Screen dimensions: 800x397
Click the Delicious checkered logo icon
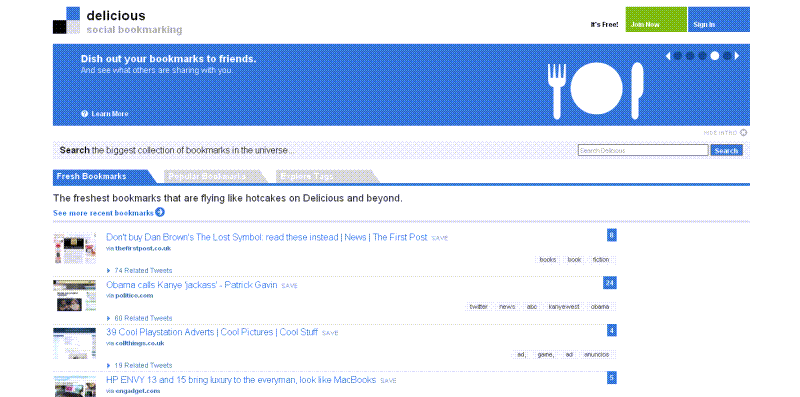click(x=66, y=20)
